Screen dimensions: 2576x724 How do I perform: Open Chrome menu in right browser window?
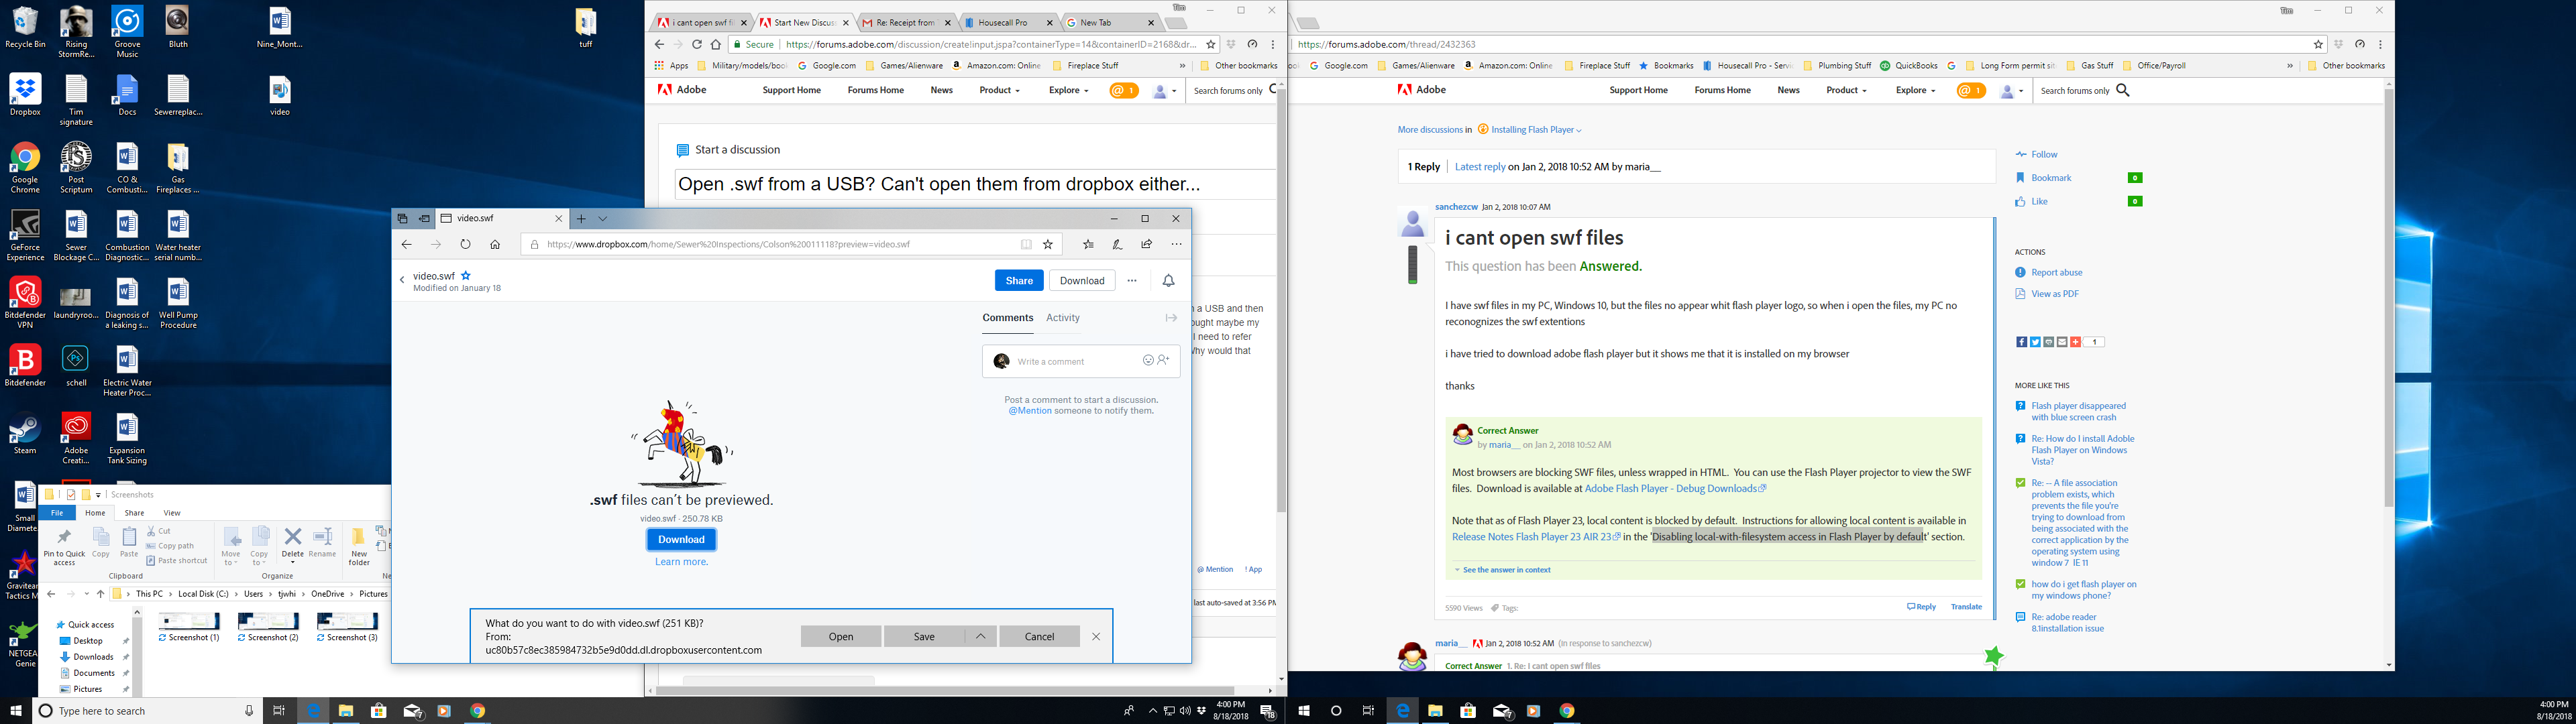click(x=2381, y=44)
